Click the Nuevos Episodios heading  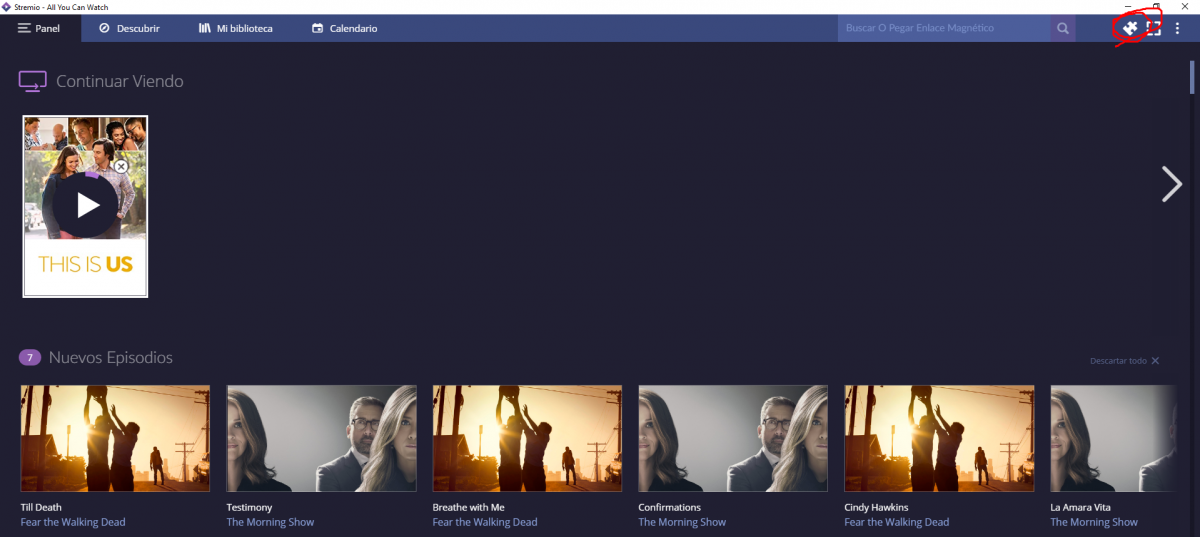coord(111,358)
